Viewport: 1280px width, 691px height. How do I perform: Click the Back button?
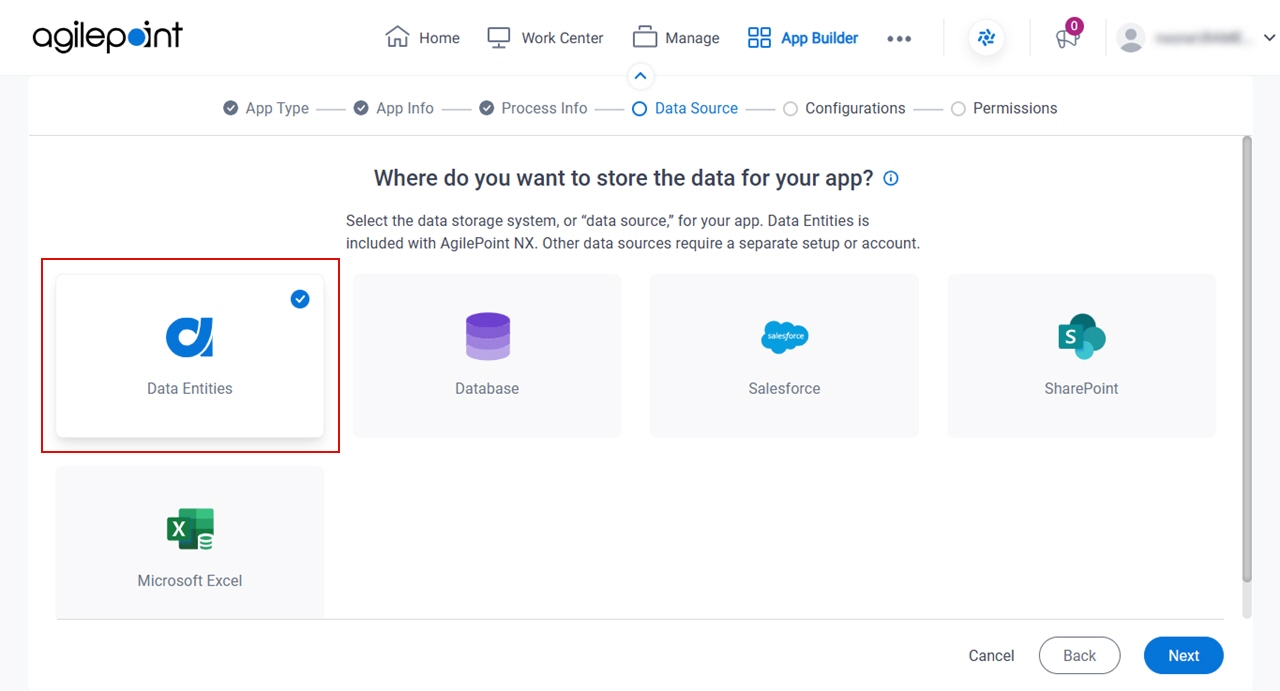pos(1079,656)
